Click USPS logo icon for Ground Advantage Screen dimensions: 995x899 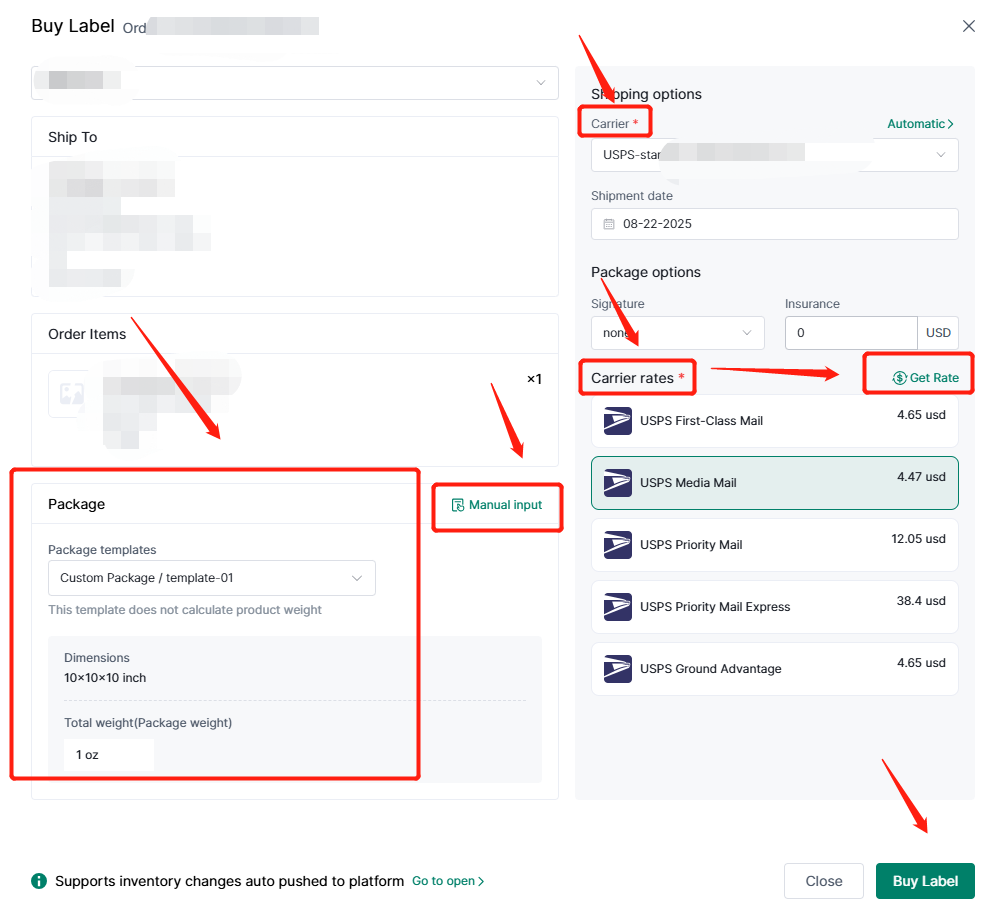coord(617,669)
